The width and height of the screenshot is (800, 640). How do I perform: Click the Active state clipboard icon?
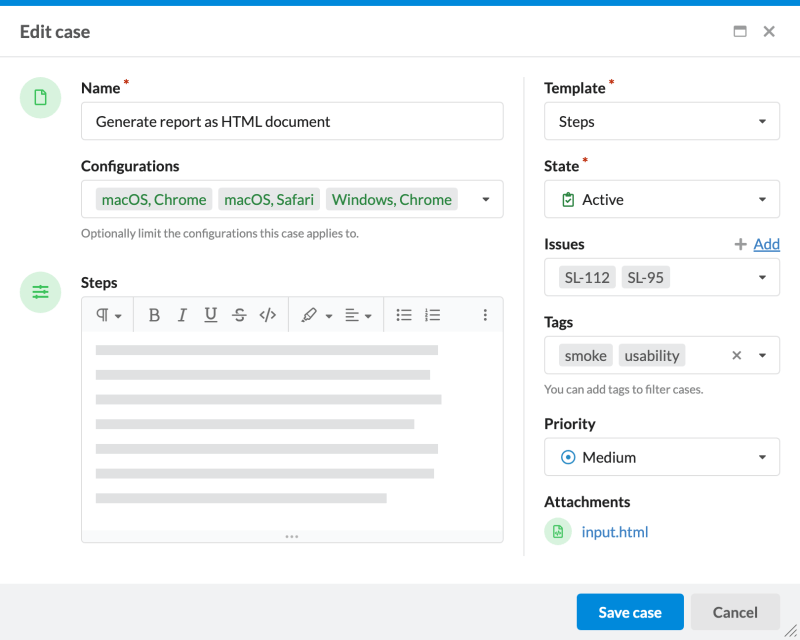pos(568,200)
